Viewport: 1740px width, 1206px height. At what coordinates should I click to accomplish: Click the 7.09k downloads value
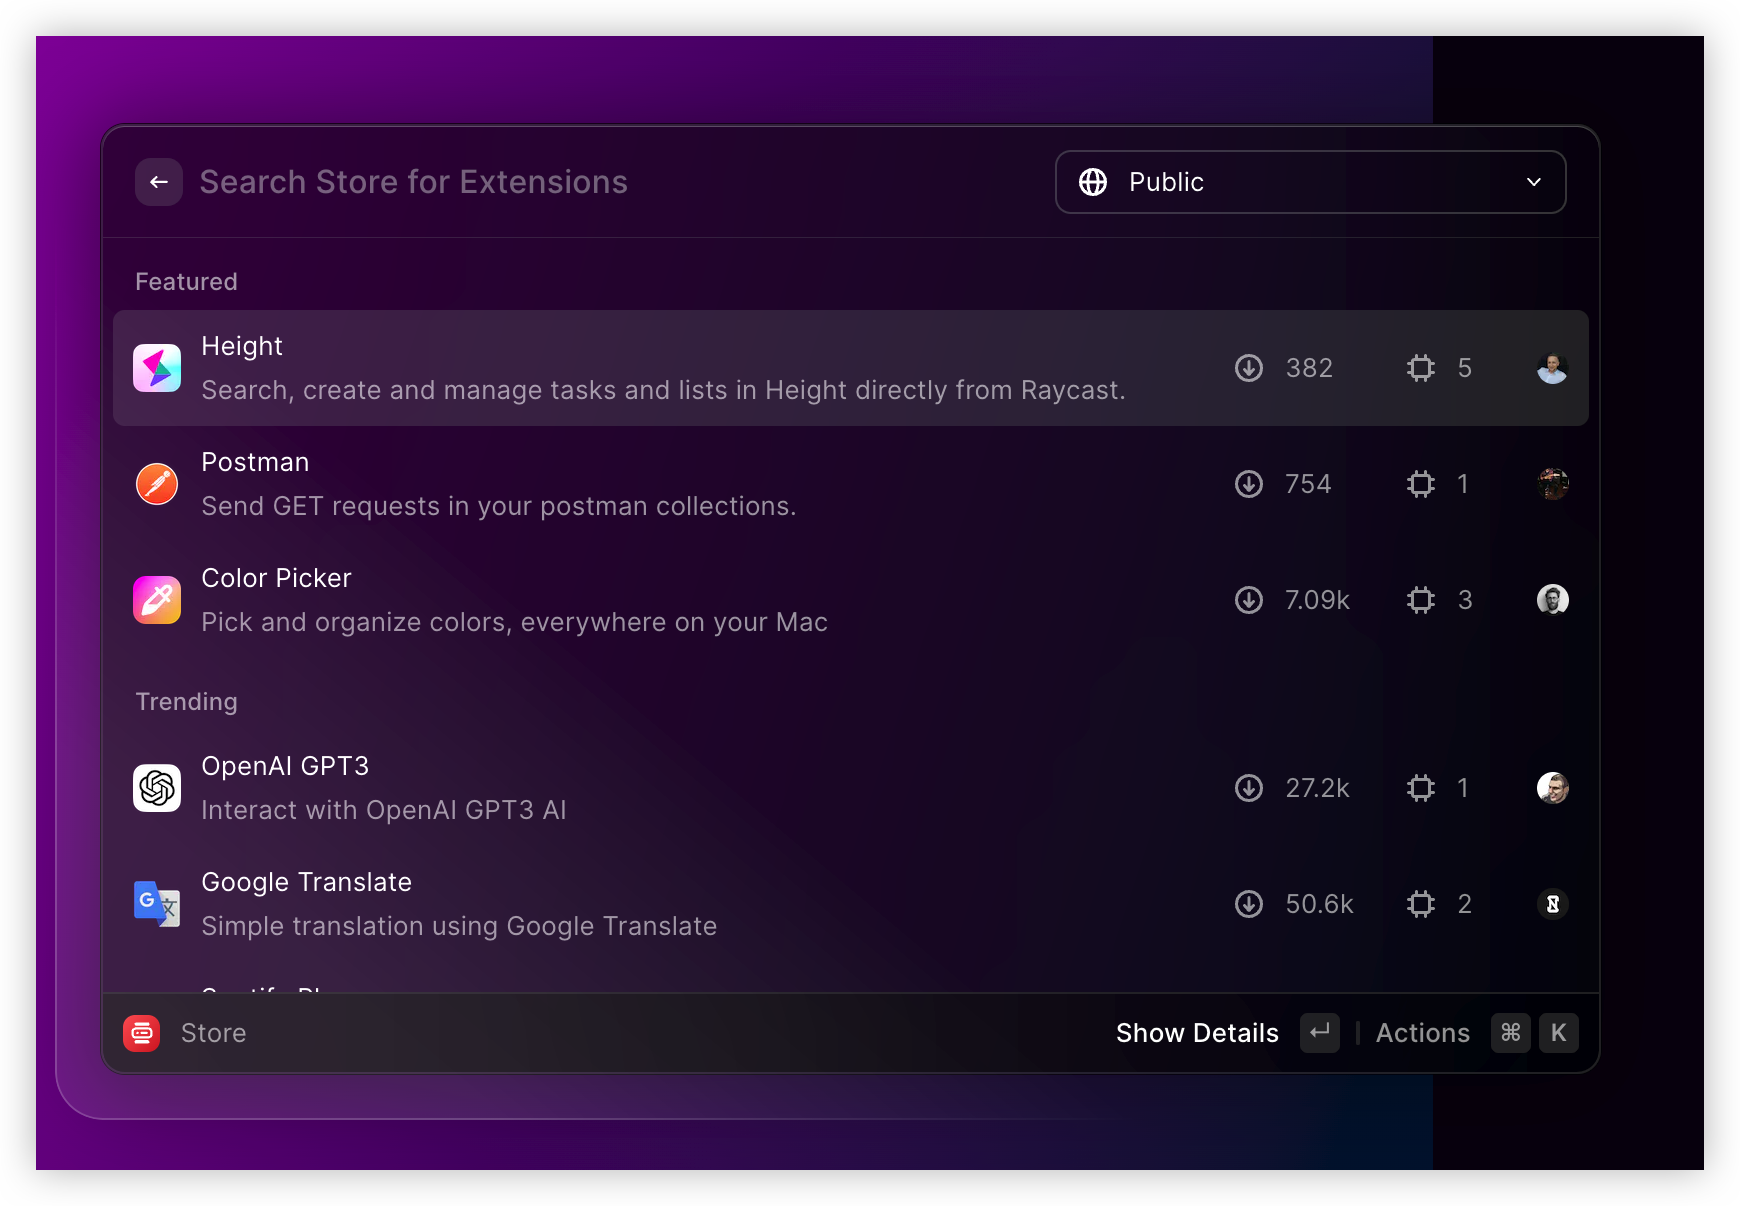point(1317,600)
